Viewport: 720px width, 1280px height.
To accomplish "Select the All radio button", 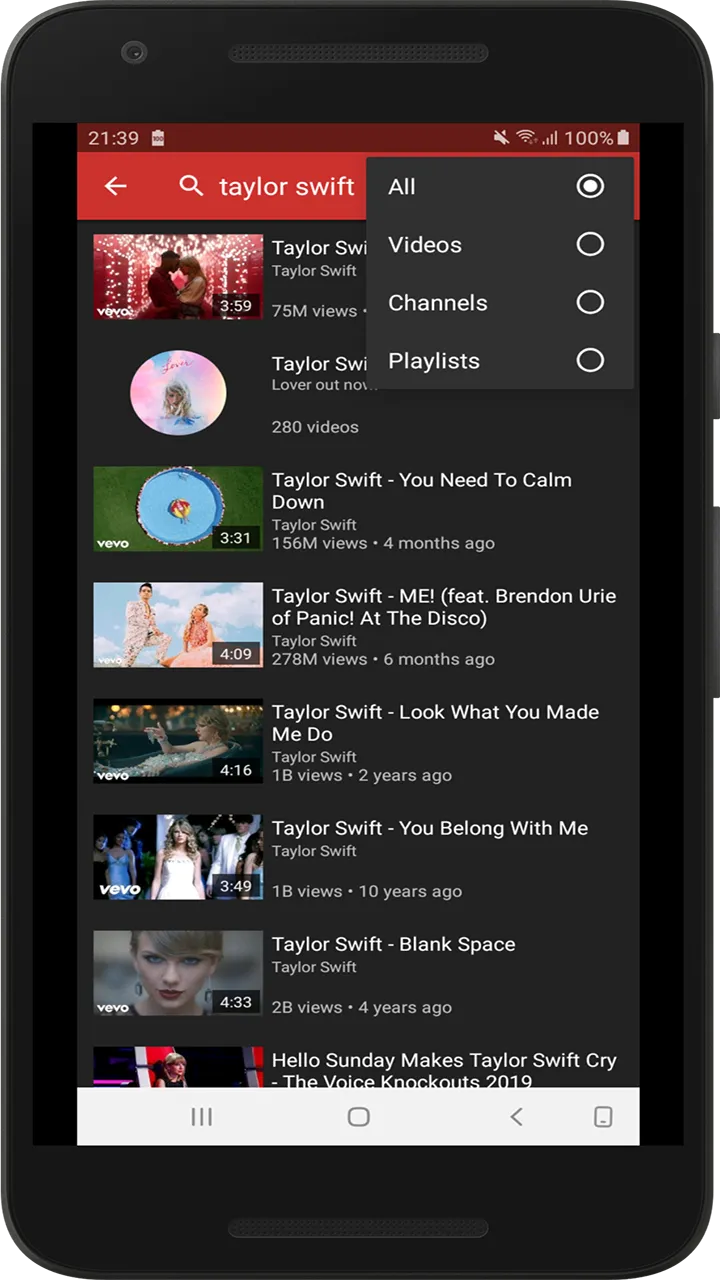I will click(x=590, y=186).
